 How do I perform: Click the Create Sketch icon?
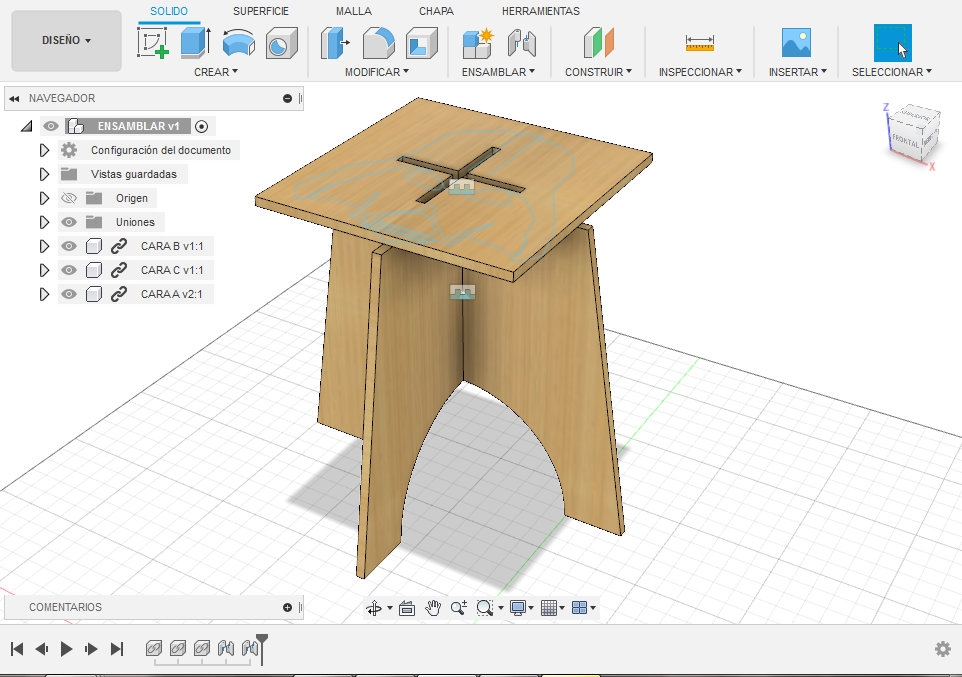(x=153, y=43)
